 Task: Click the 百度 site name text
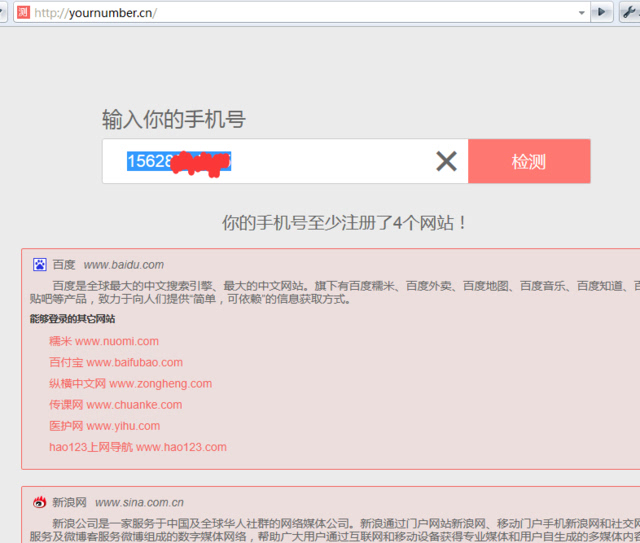(64, 265)
